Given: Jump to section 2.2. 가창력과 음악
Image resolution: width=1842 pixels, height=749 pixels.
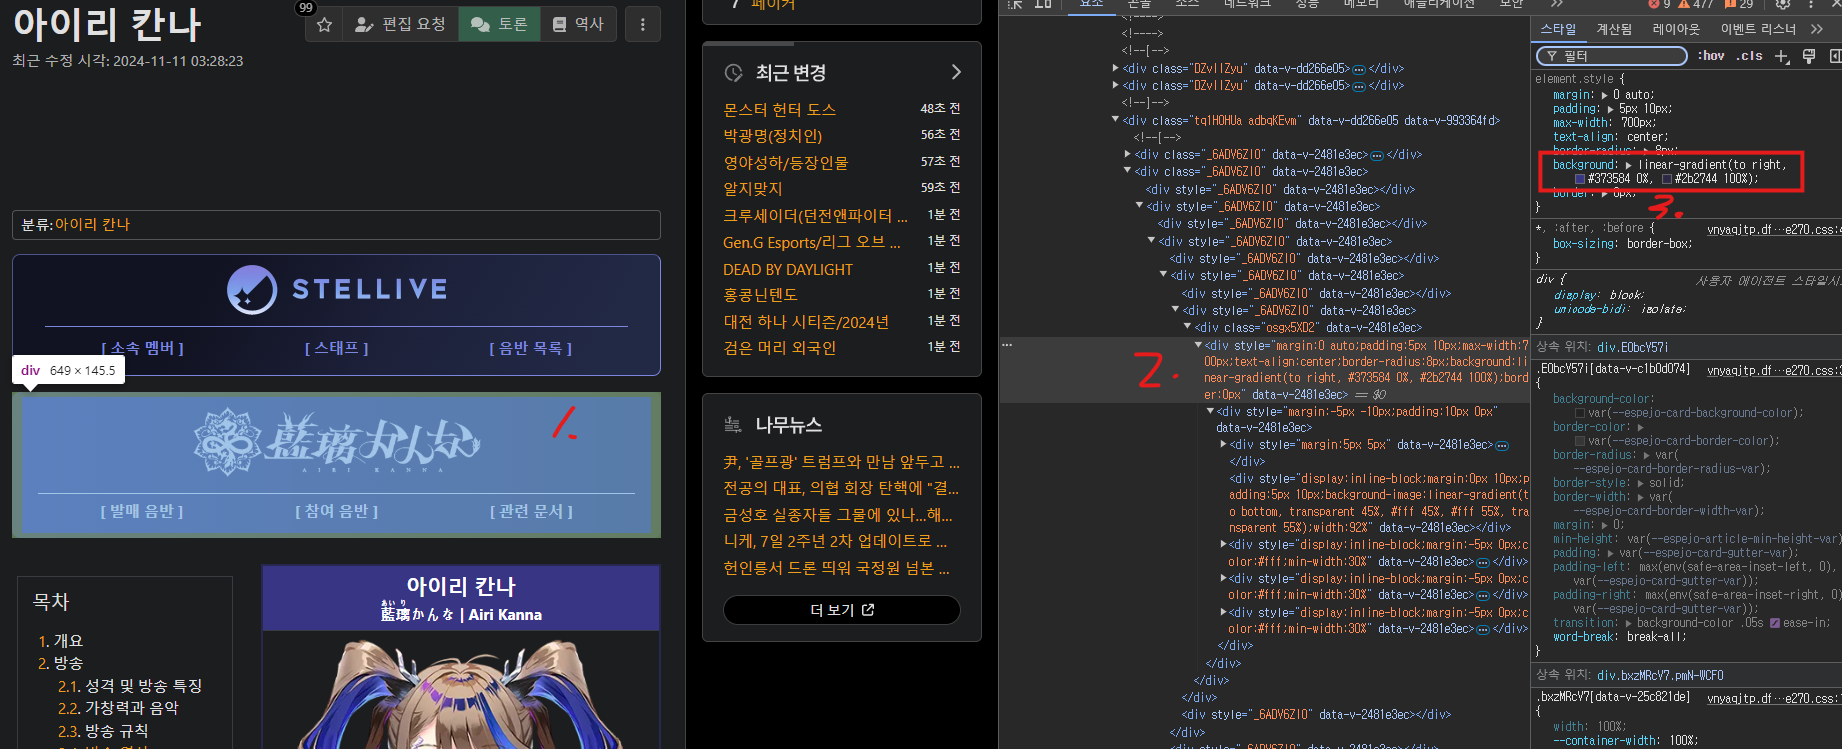Looking at the screenshot, I should [118, 708].
